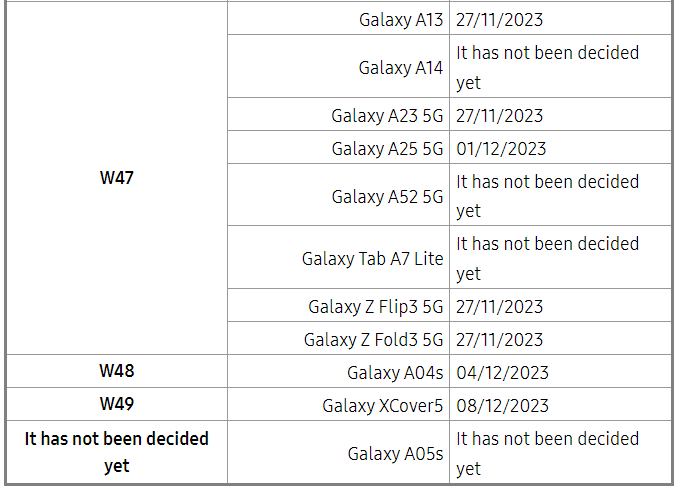The image size is (677, 487).
Task: Select the Galaxy A05s model cell
Action: tap(338, 452)
